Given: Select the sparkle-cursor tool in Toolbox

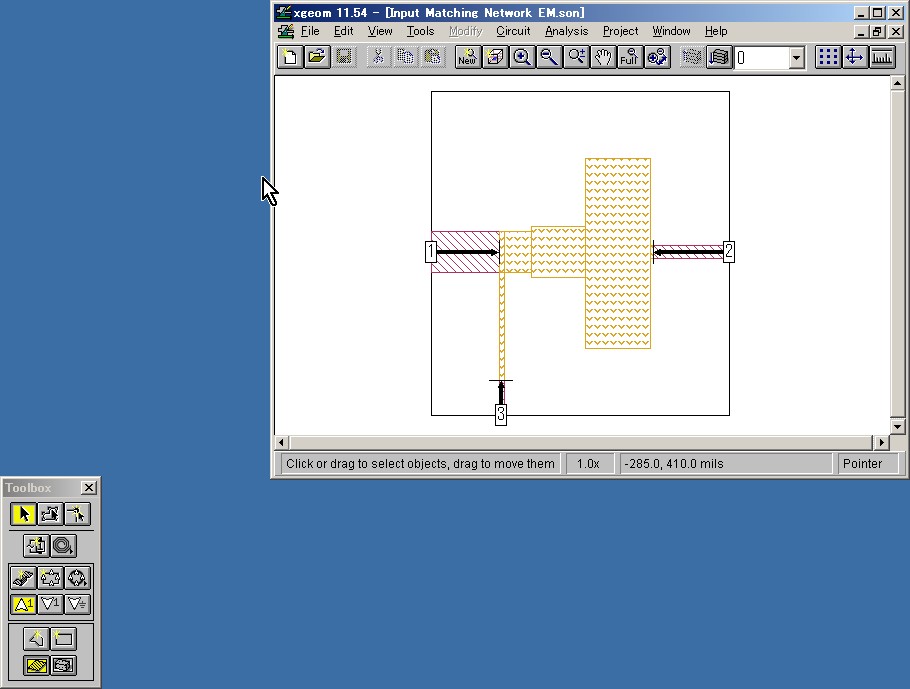Looking at the screenshot, I should (77, 514).
